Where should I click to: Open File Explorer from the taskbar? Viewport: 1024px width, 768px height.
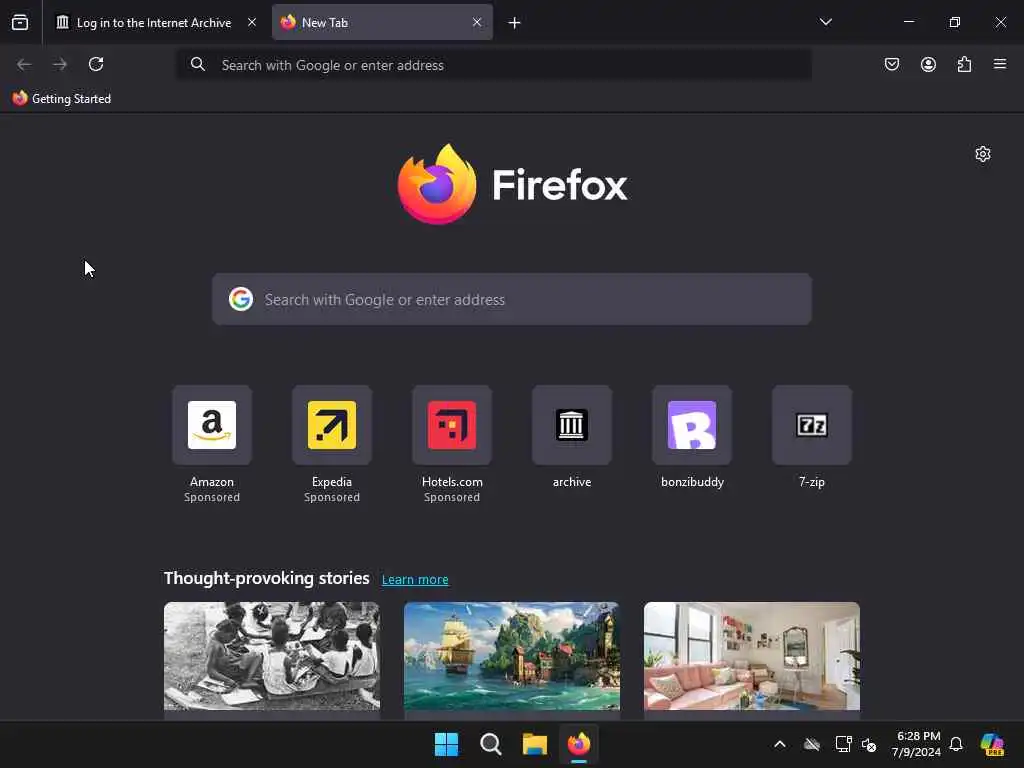click(534, 744)
